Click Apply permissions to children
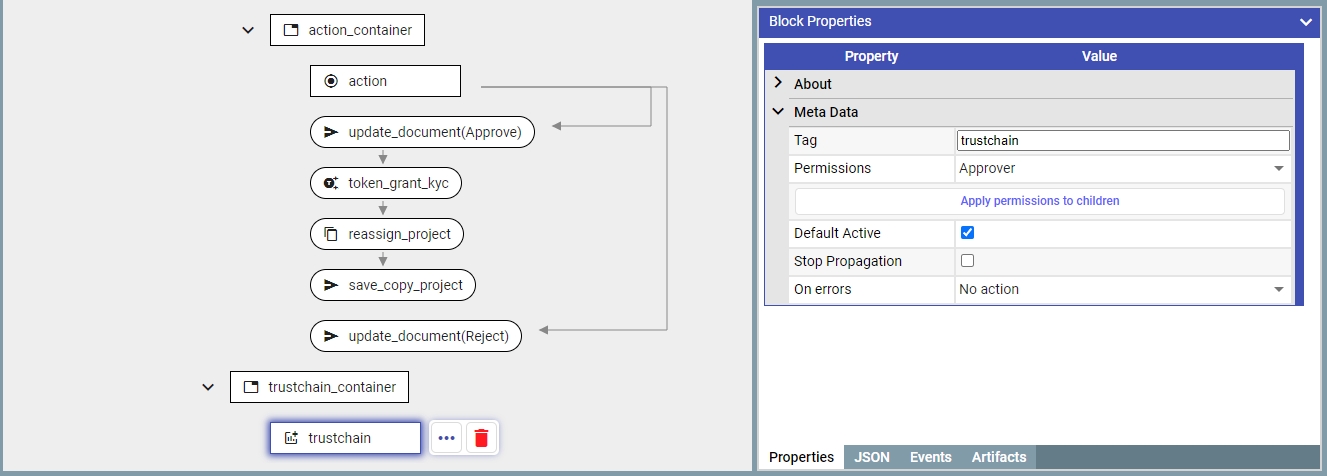 pos(1039,201)
